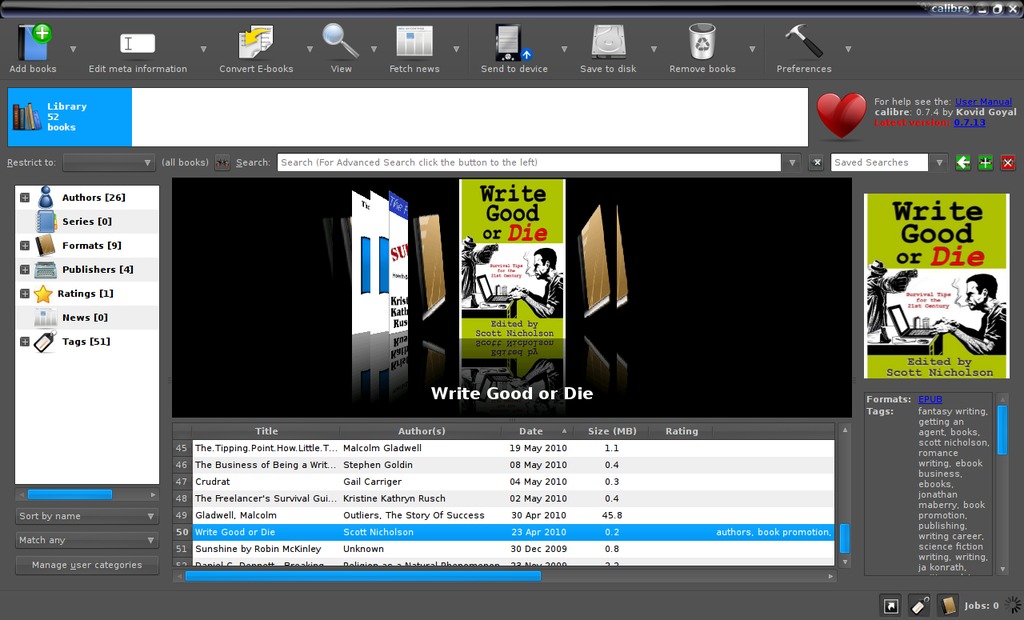The height and width of the screenshot is (620, 1024).
Task: Click the View magnifier icon
Action: (341, 43)
